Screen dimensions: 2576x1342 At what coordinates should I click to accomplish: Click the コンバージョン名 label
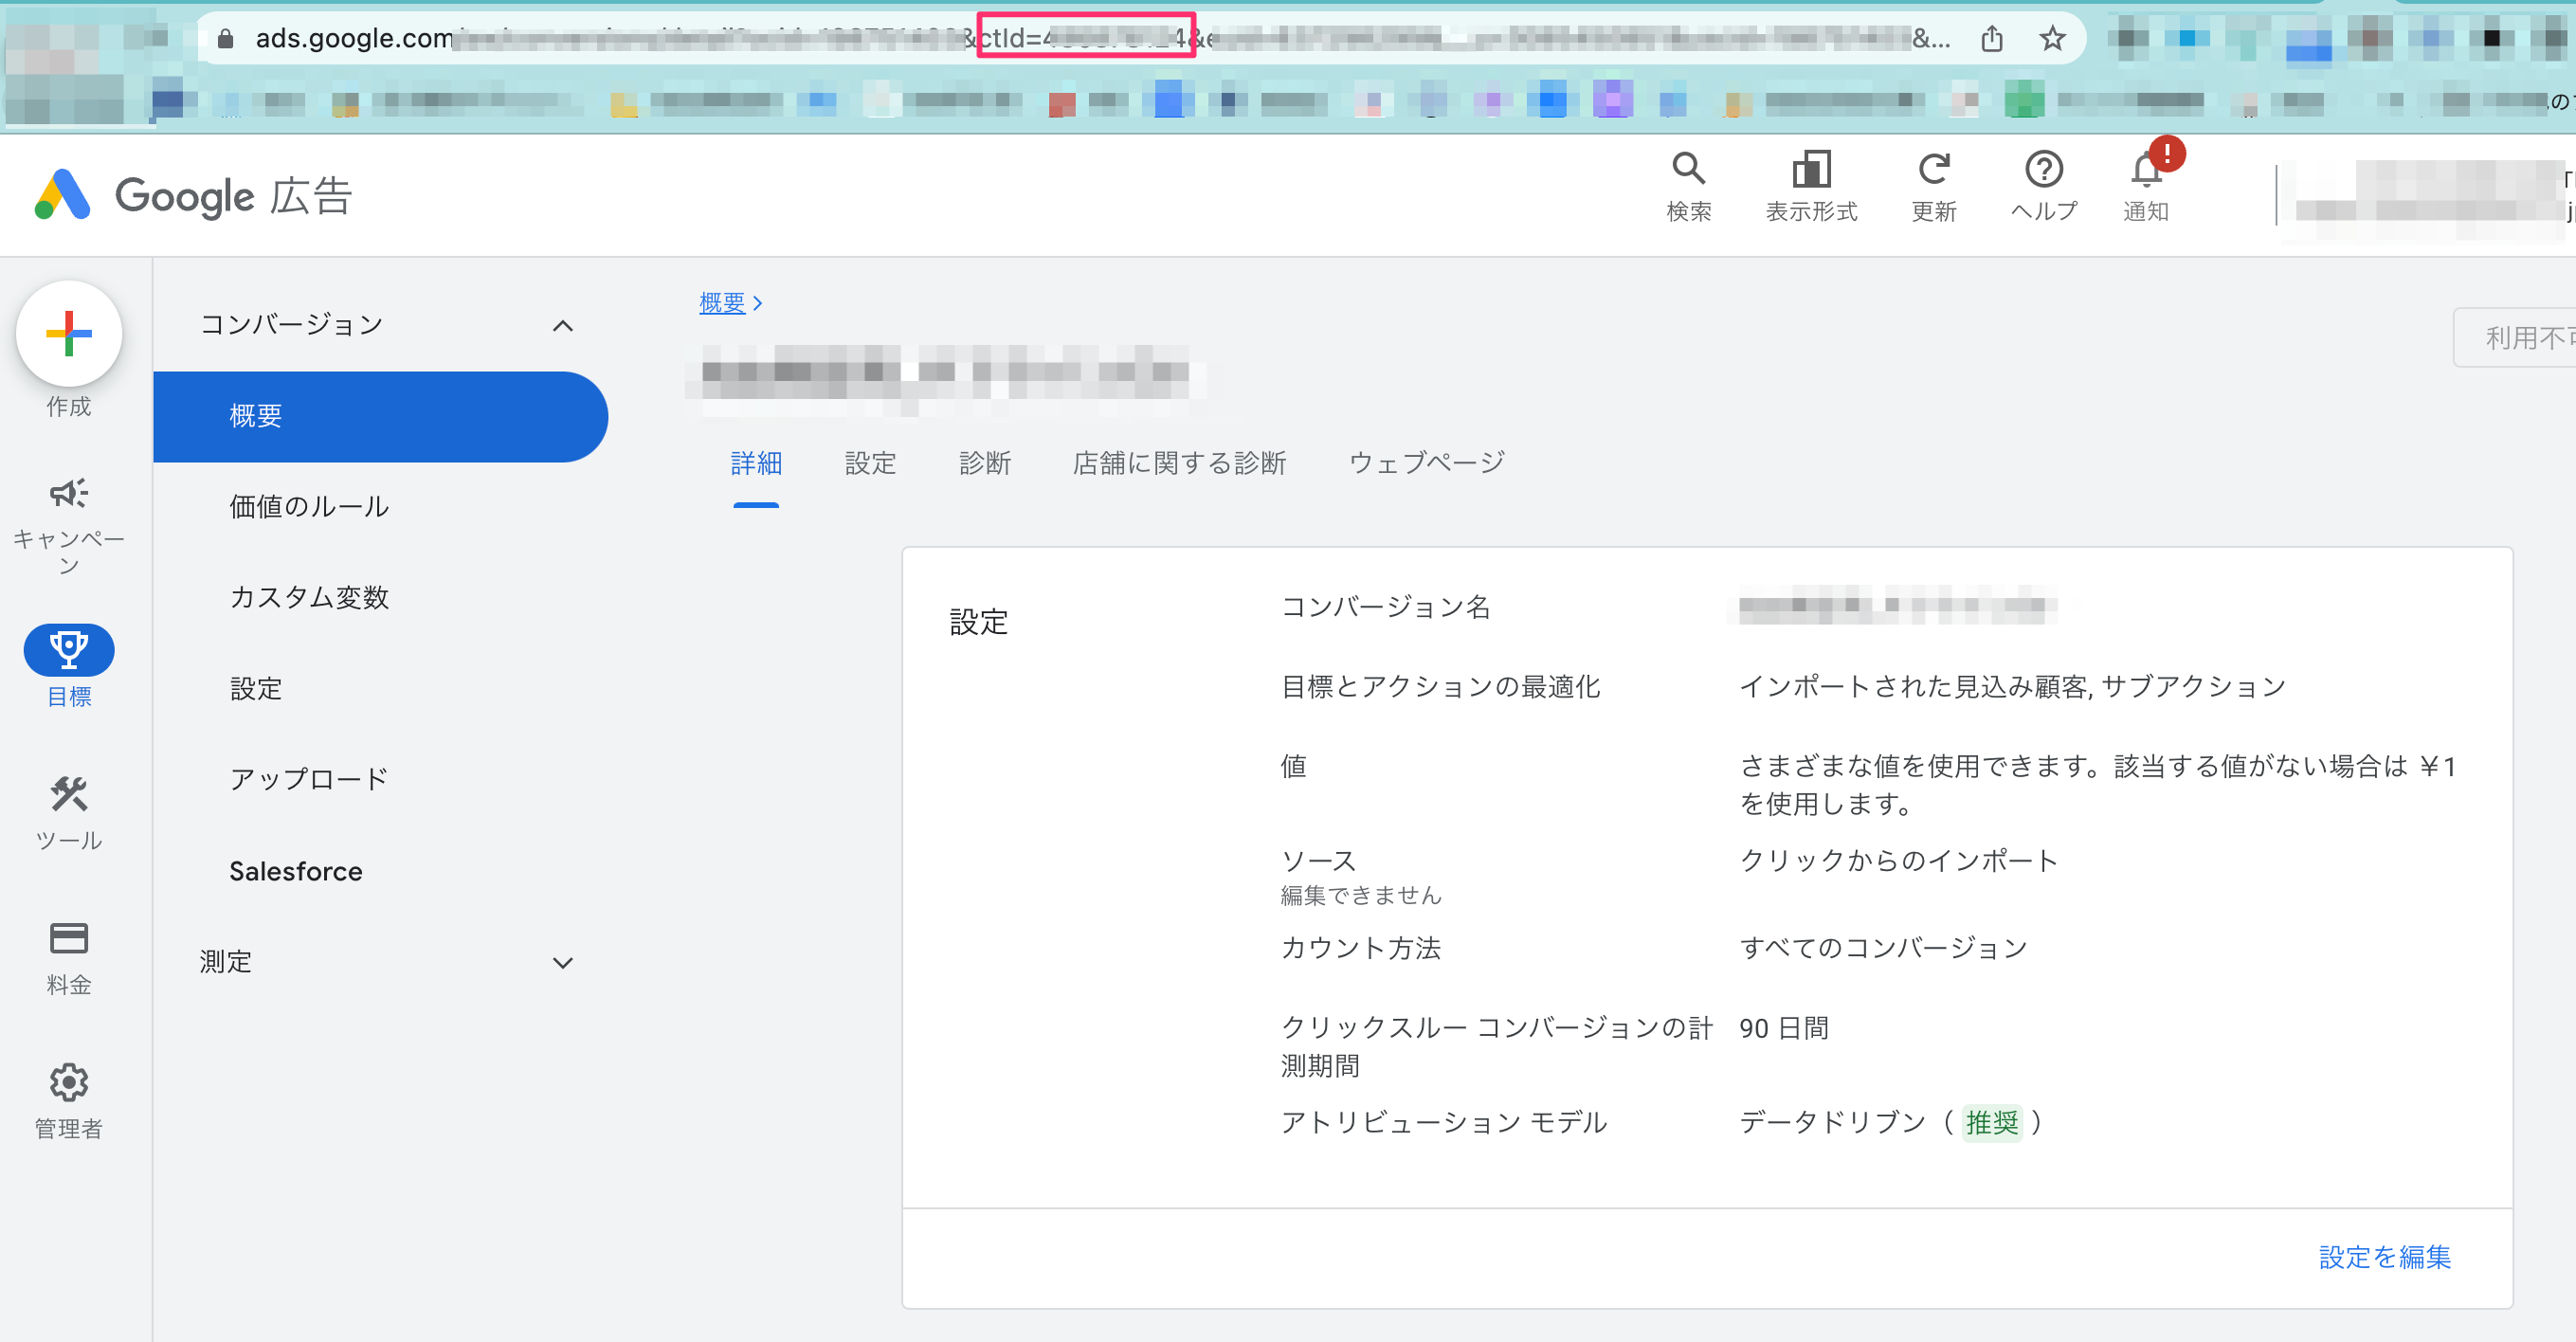[x=1385, y=606]
